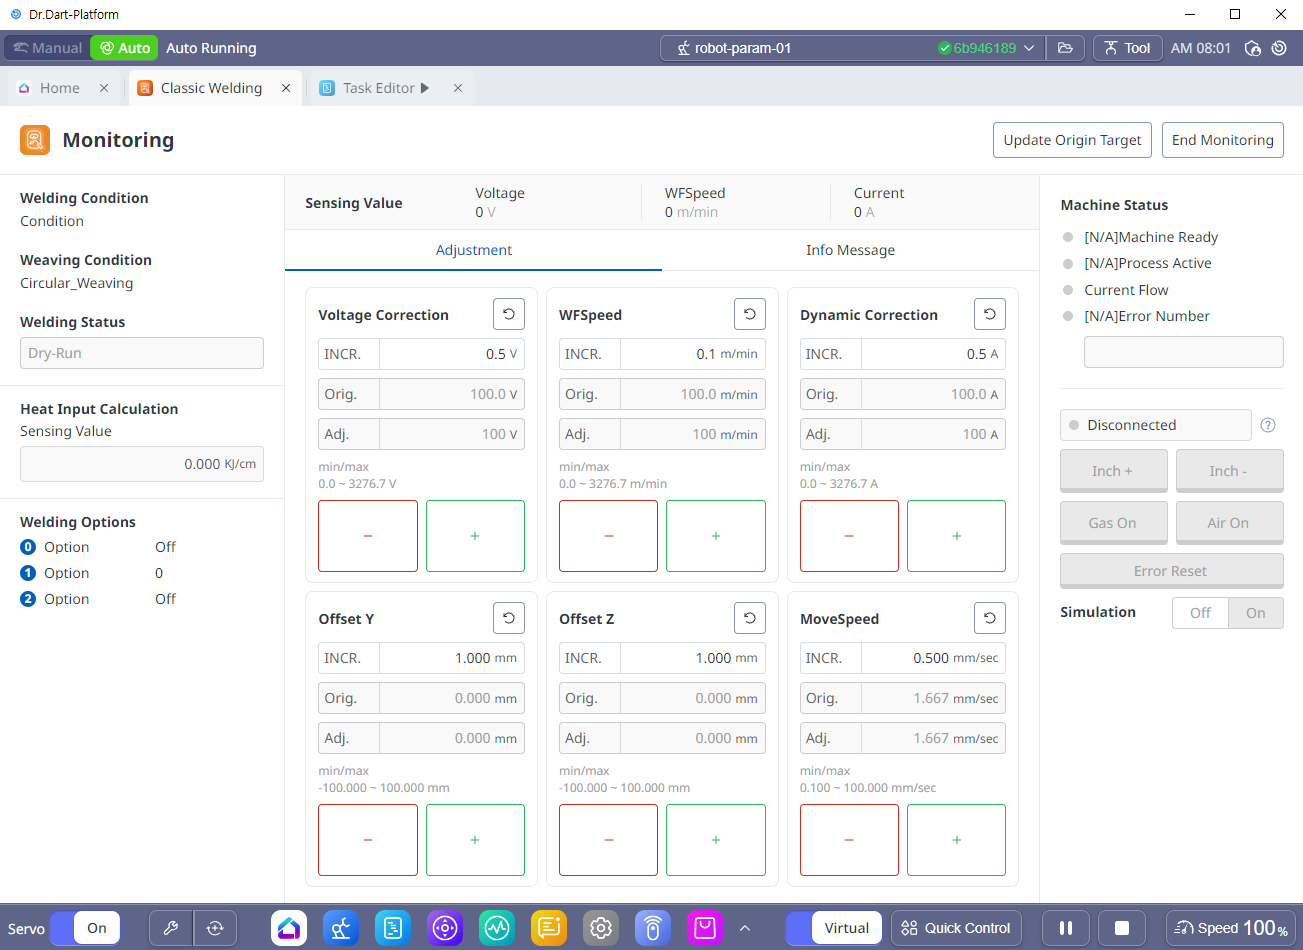The image size is (1303, 950).
Task: Adjust the Speed 100% control
Action: point(1230,928)
